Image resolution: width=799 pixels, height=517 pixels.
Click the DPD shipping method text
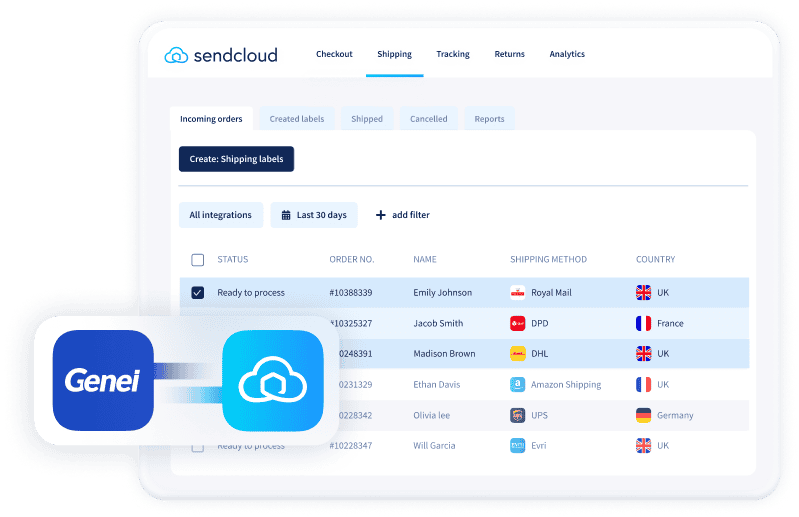[540, 323]
